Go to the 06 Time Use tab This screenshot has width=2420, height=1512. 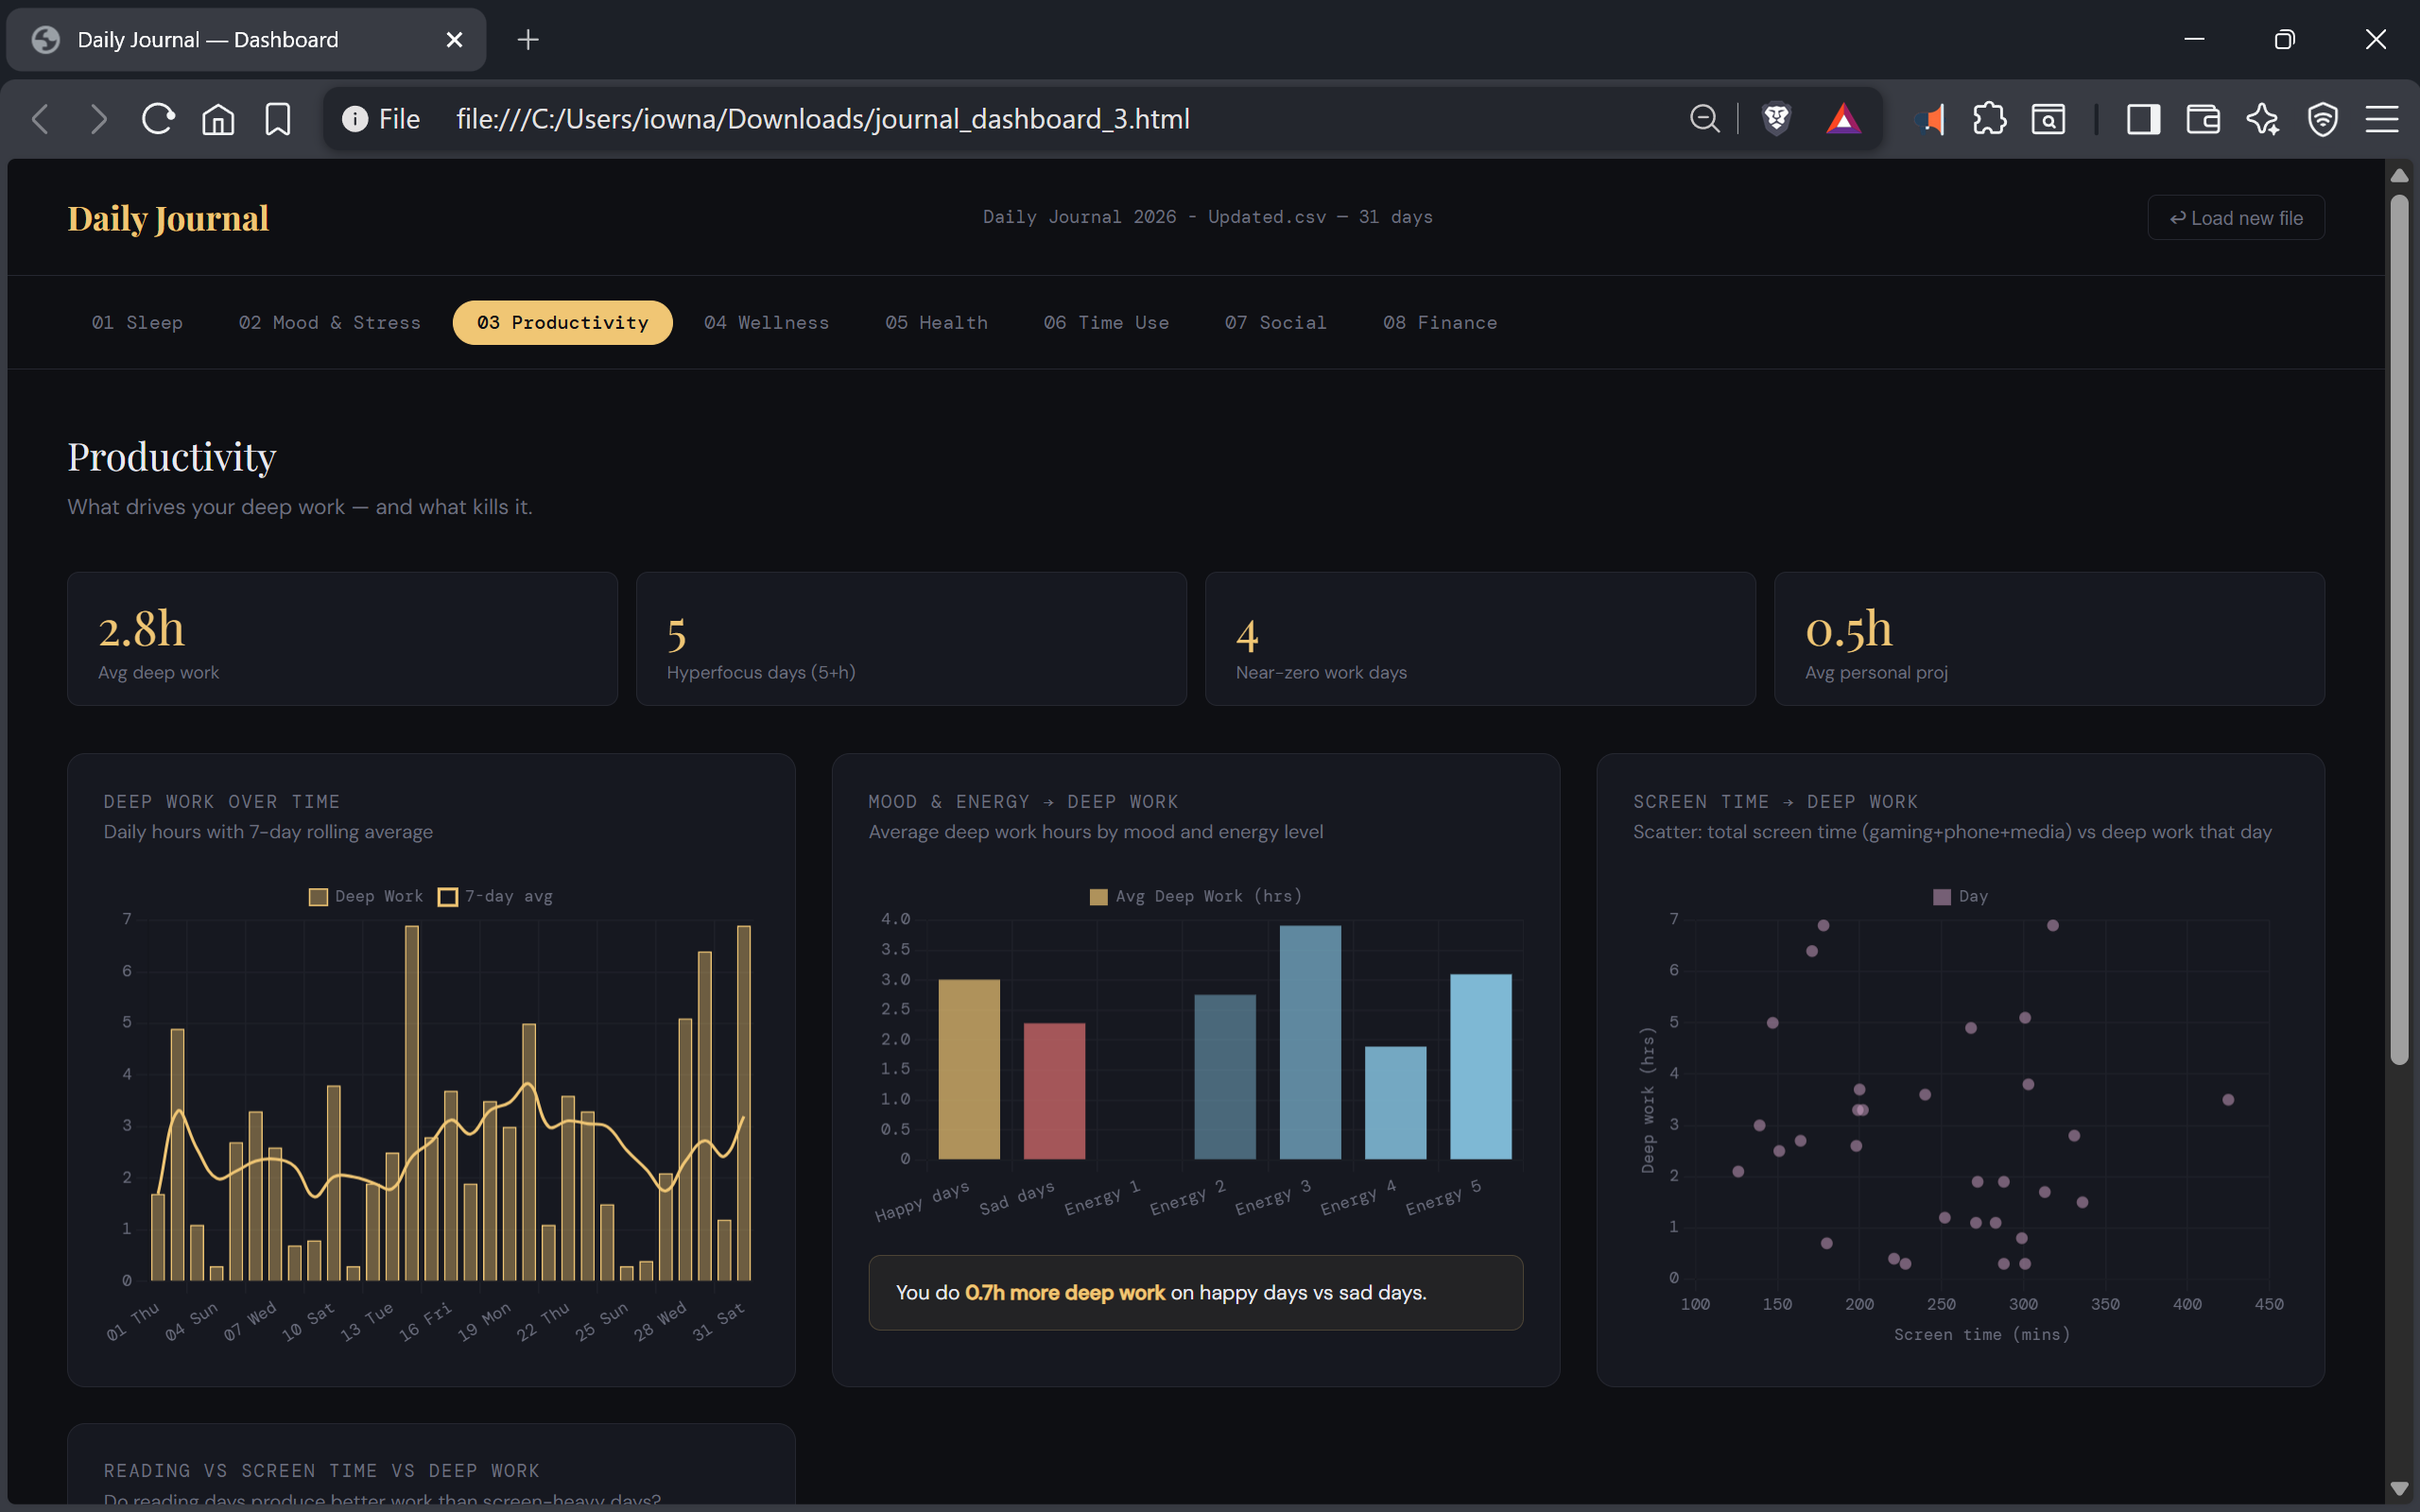tap(1106, 322)
